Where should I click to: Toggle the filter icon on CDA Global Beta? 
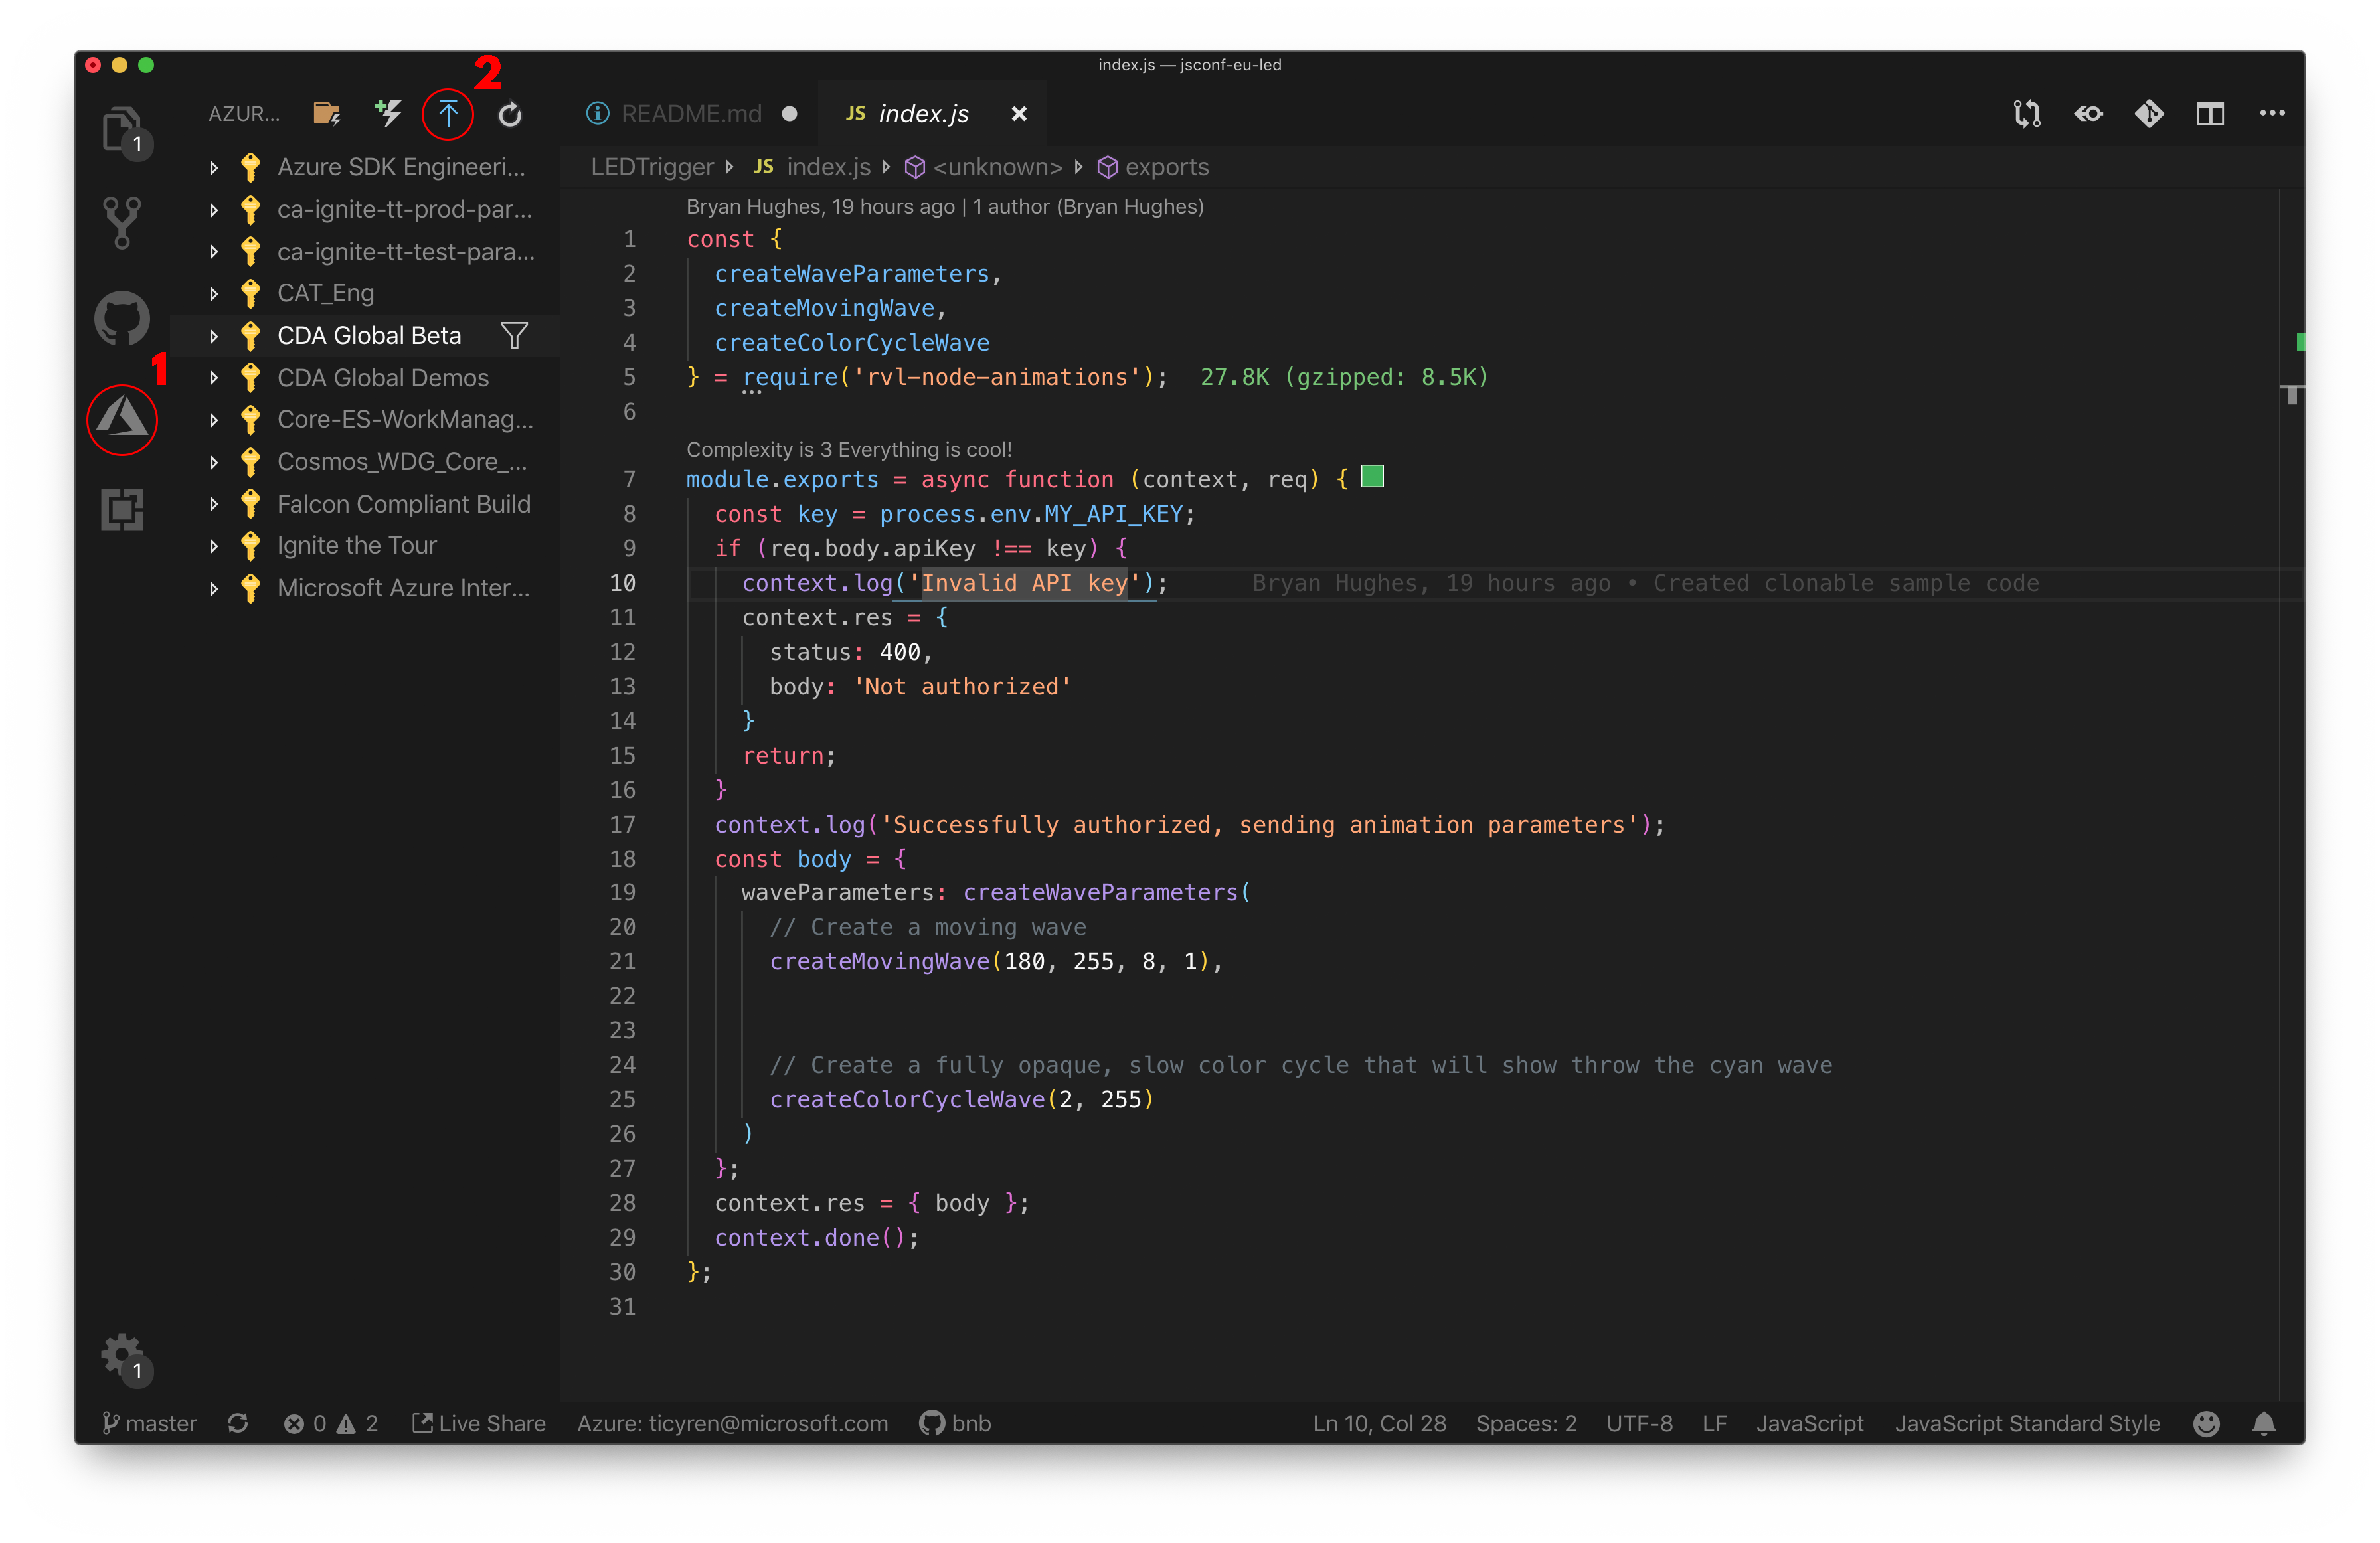515,335
